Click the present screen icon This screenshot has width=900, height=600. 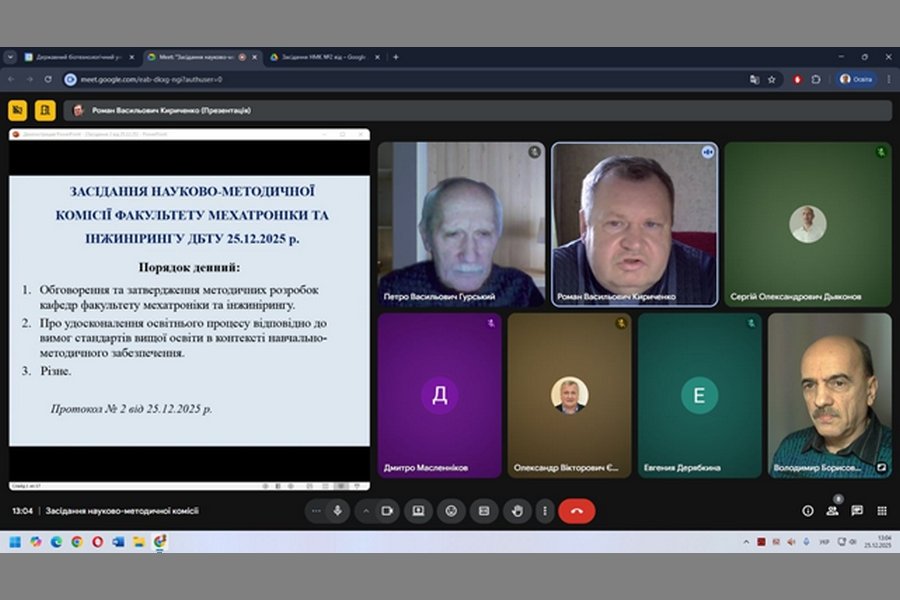pos(418,511)
